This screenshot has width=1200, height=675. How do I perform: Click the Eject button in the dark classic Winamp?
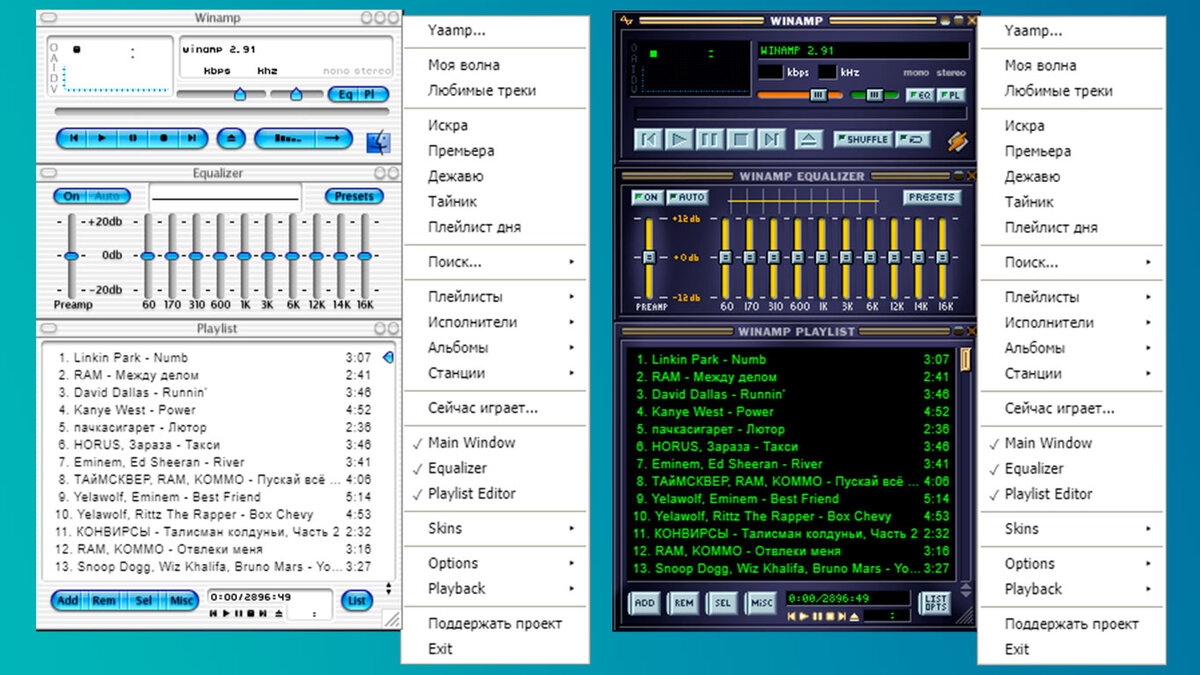pyautogui.click(x=811, y=139)
